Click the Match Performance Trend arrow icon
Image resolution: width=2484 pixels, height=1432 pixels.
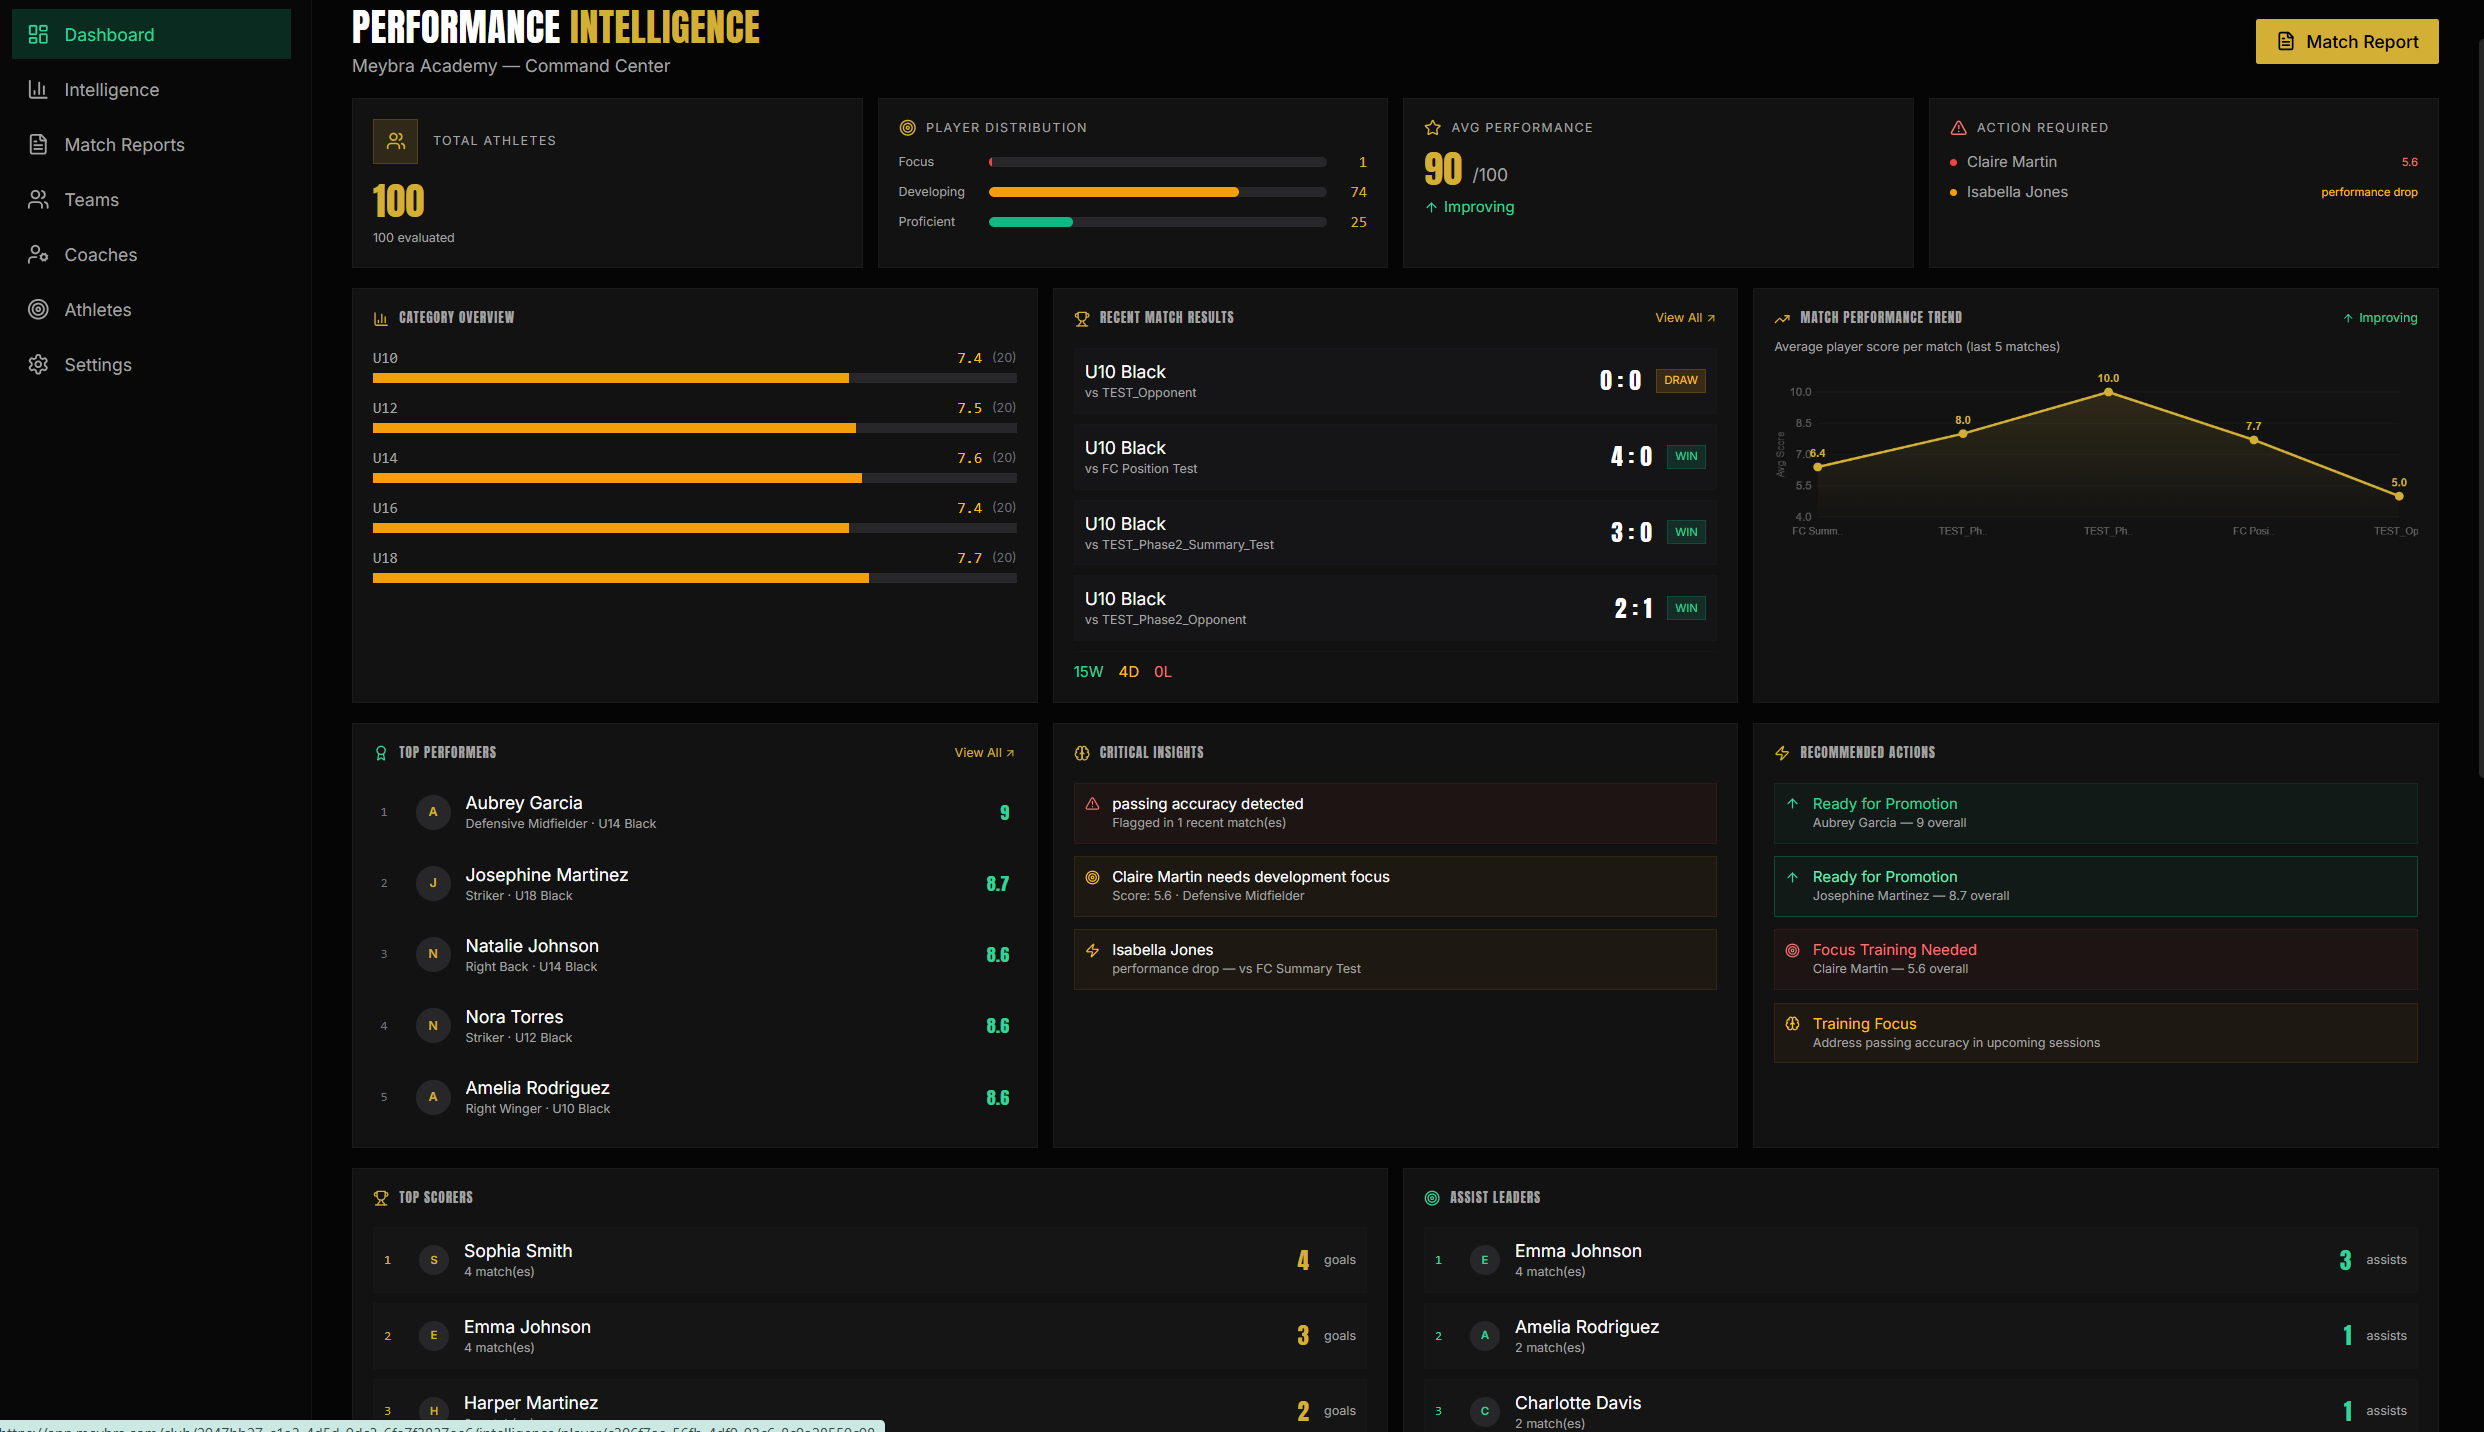click(1782, 319)
